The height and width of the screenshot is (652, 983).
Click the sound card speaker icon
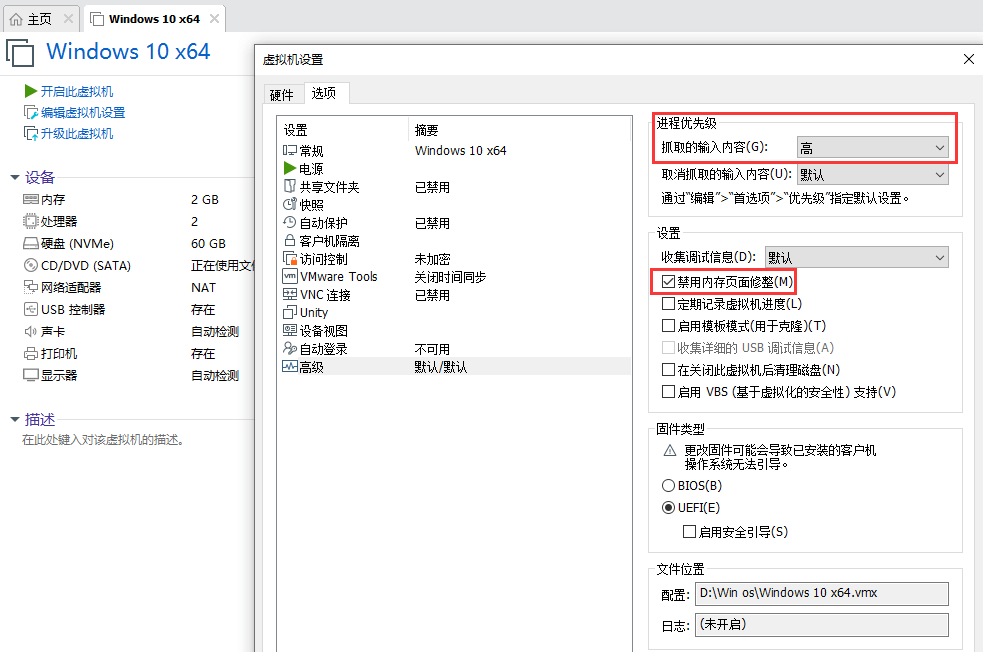[30, 332]
